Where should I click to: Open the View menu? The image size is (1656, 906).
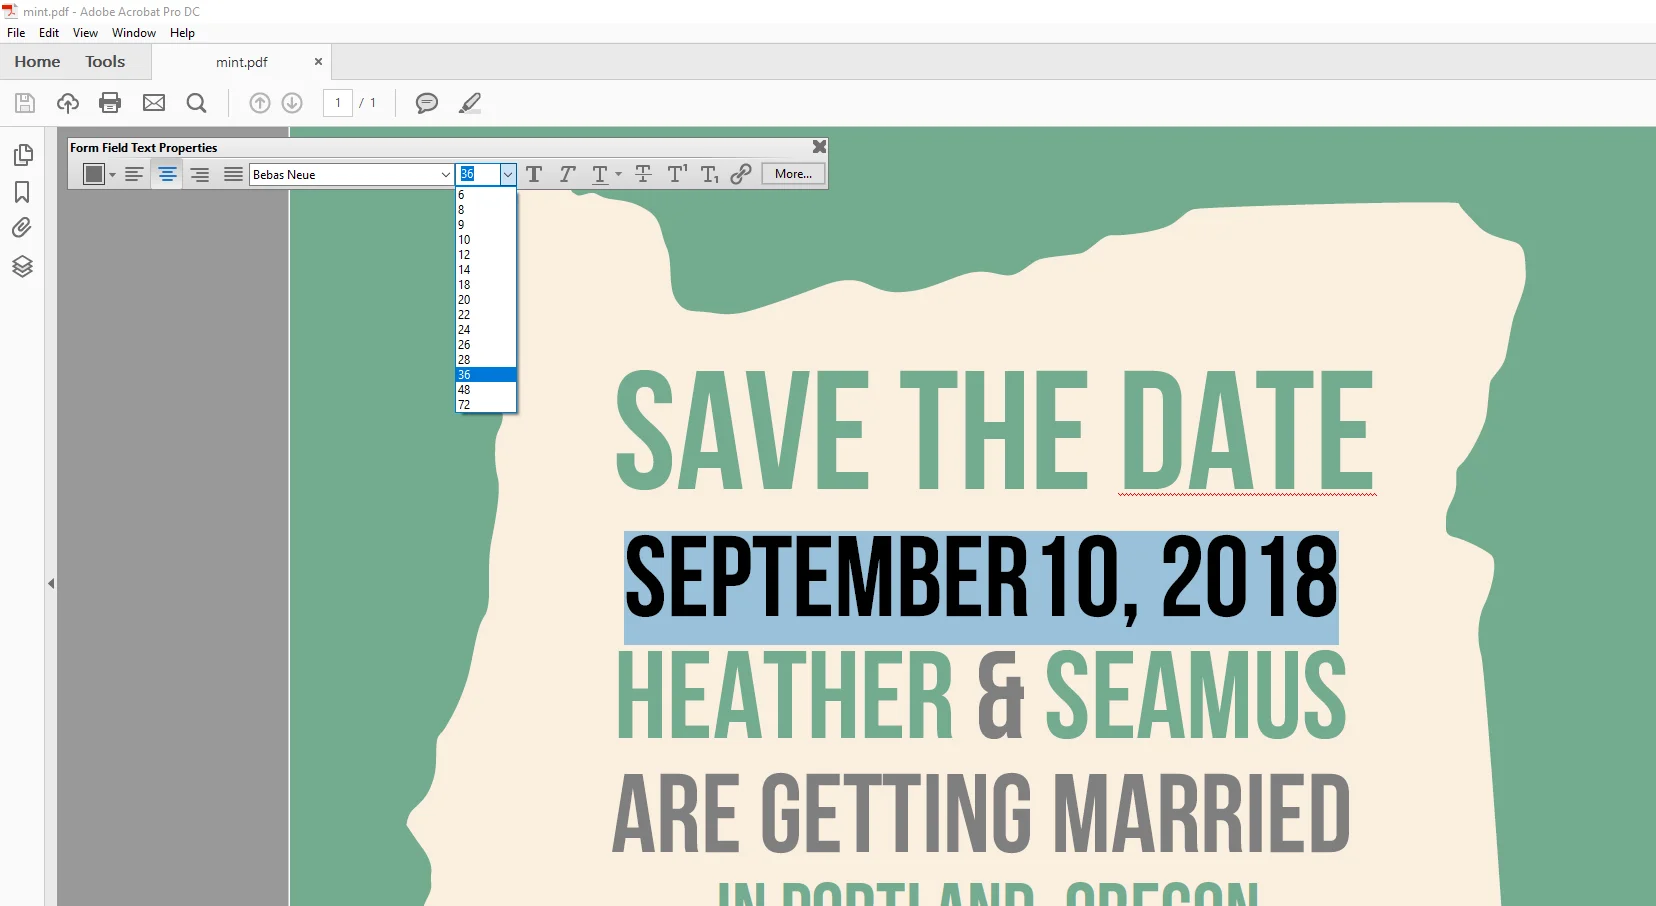pos(85,33)
